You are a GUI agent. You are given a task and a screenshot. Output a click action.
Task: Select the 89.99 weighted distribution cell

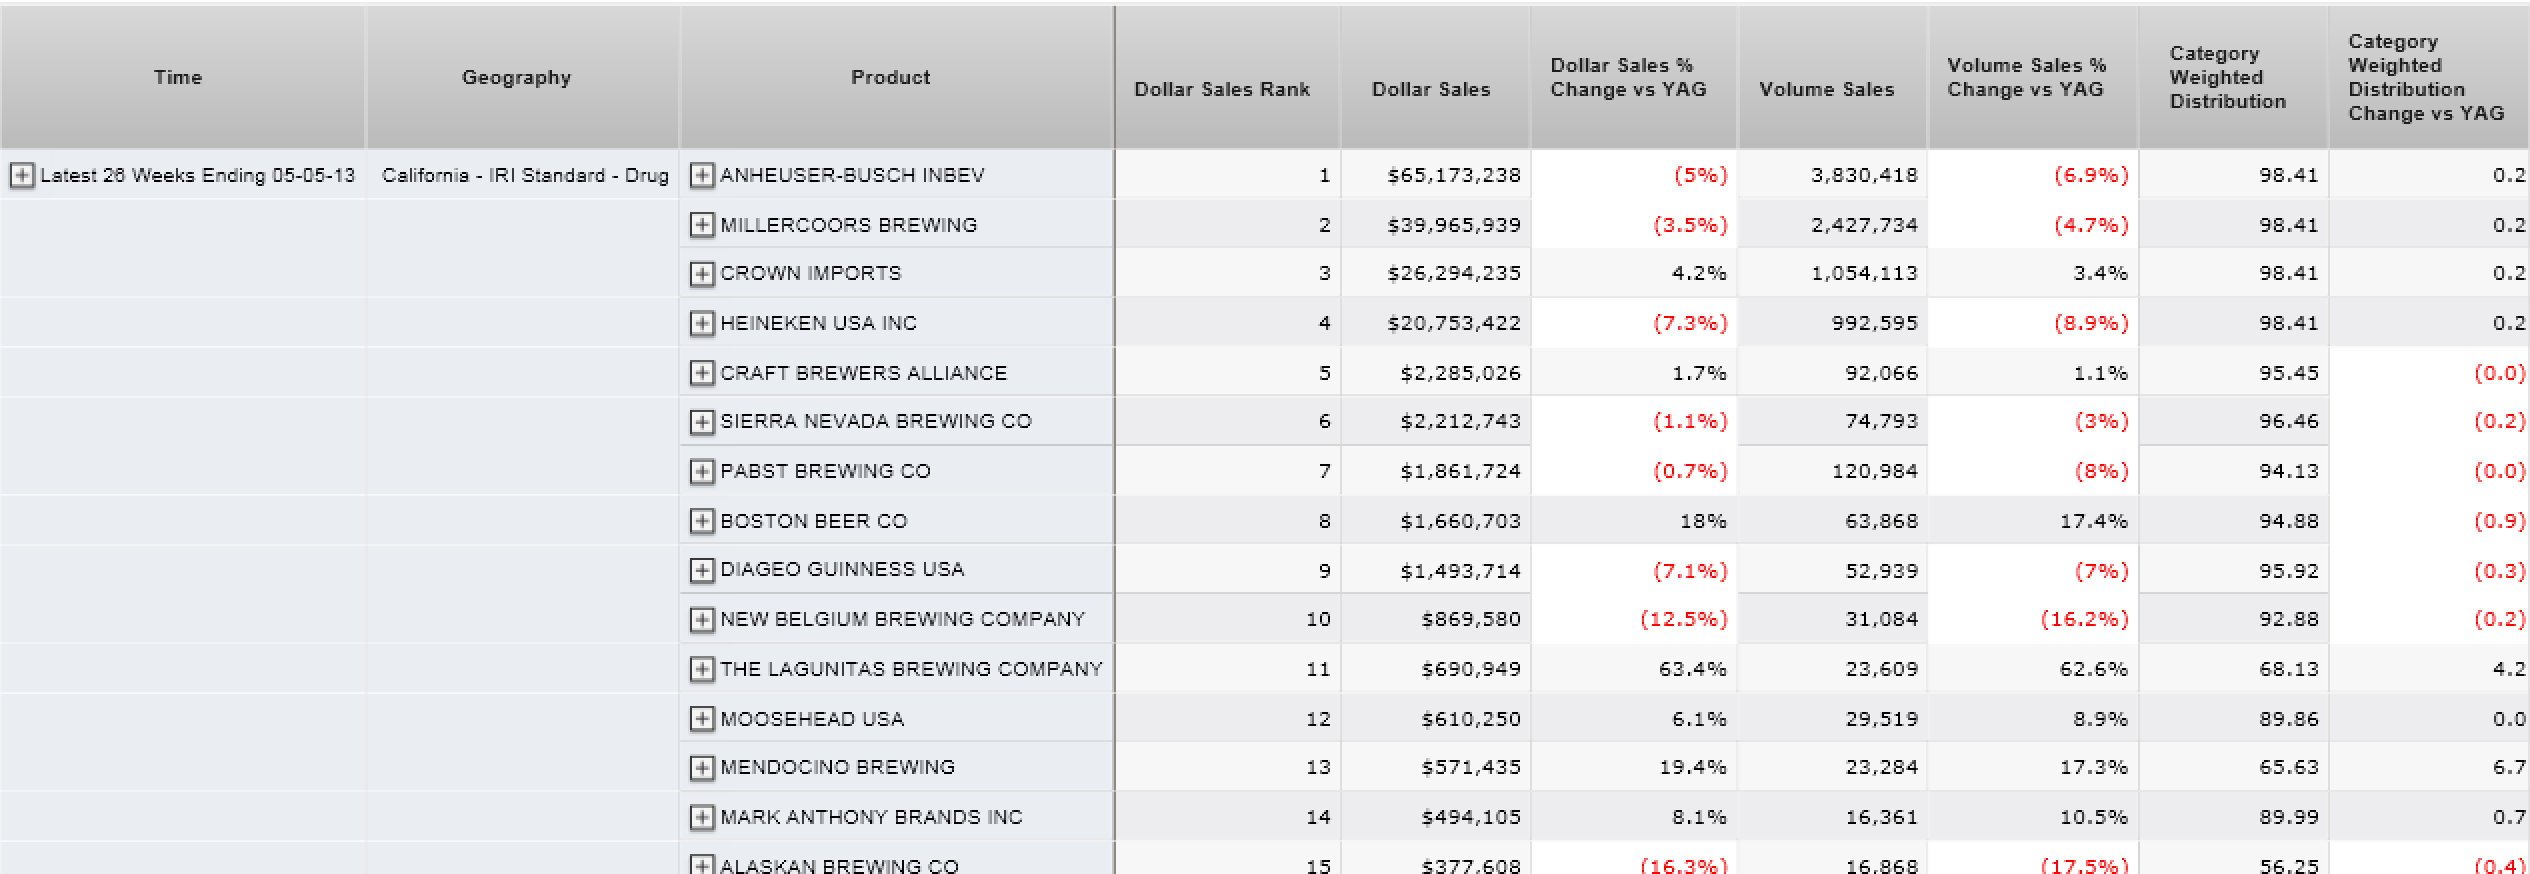pos(2234,817)
